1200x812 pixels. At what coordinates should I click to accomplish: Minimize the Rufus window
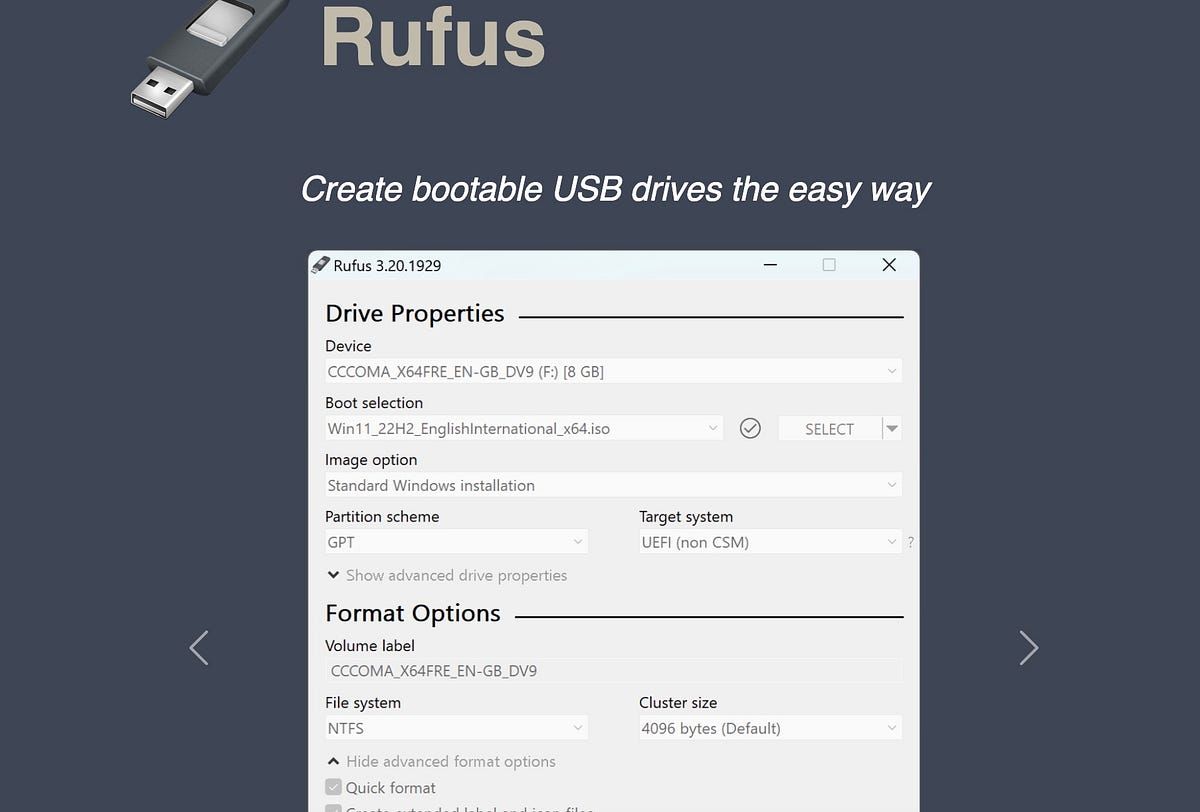point(770,265)
